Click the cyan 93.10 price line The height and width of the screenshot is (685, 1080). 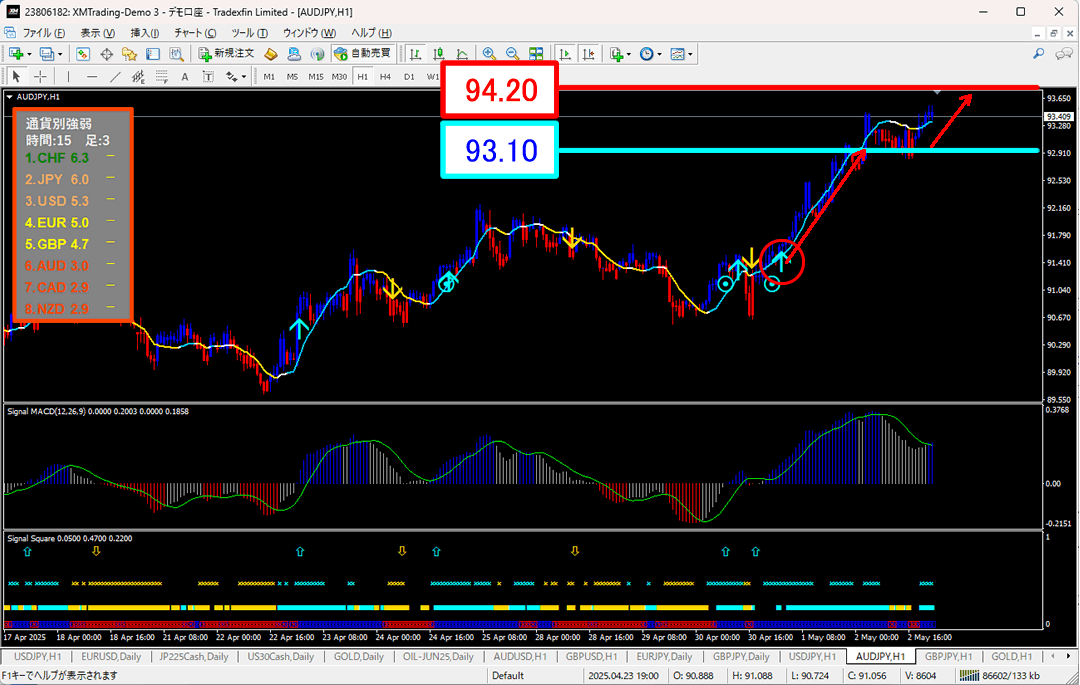pos(798,150)
